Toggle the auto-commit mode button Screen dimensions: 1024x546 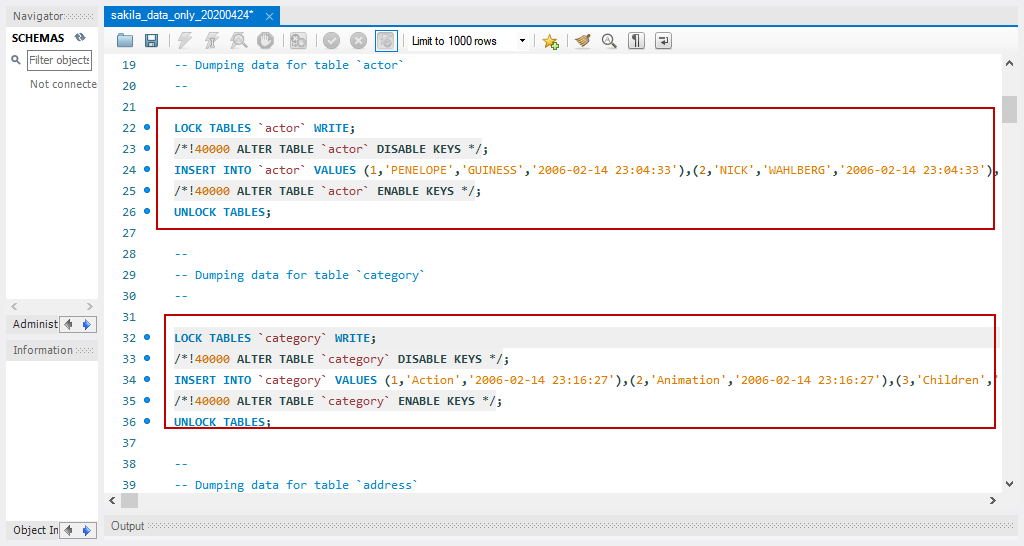pos(385,41)
